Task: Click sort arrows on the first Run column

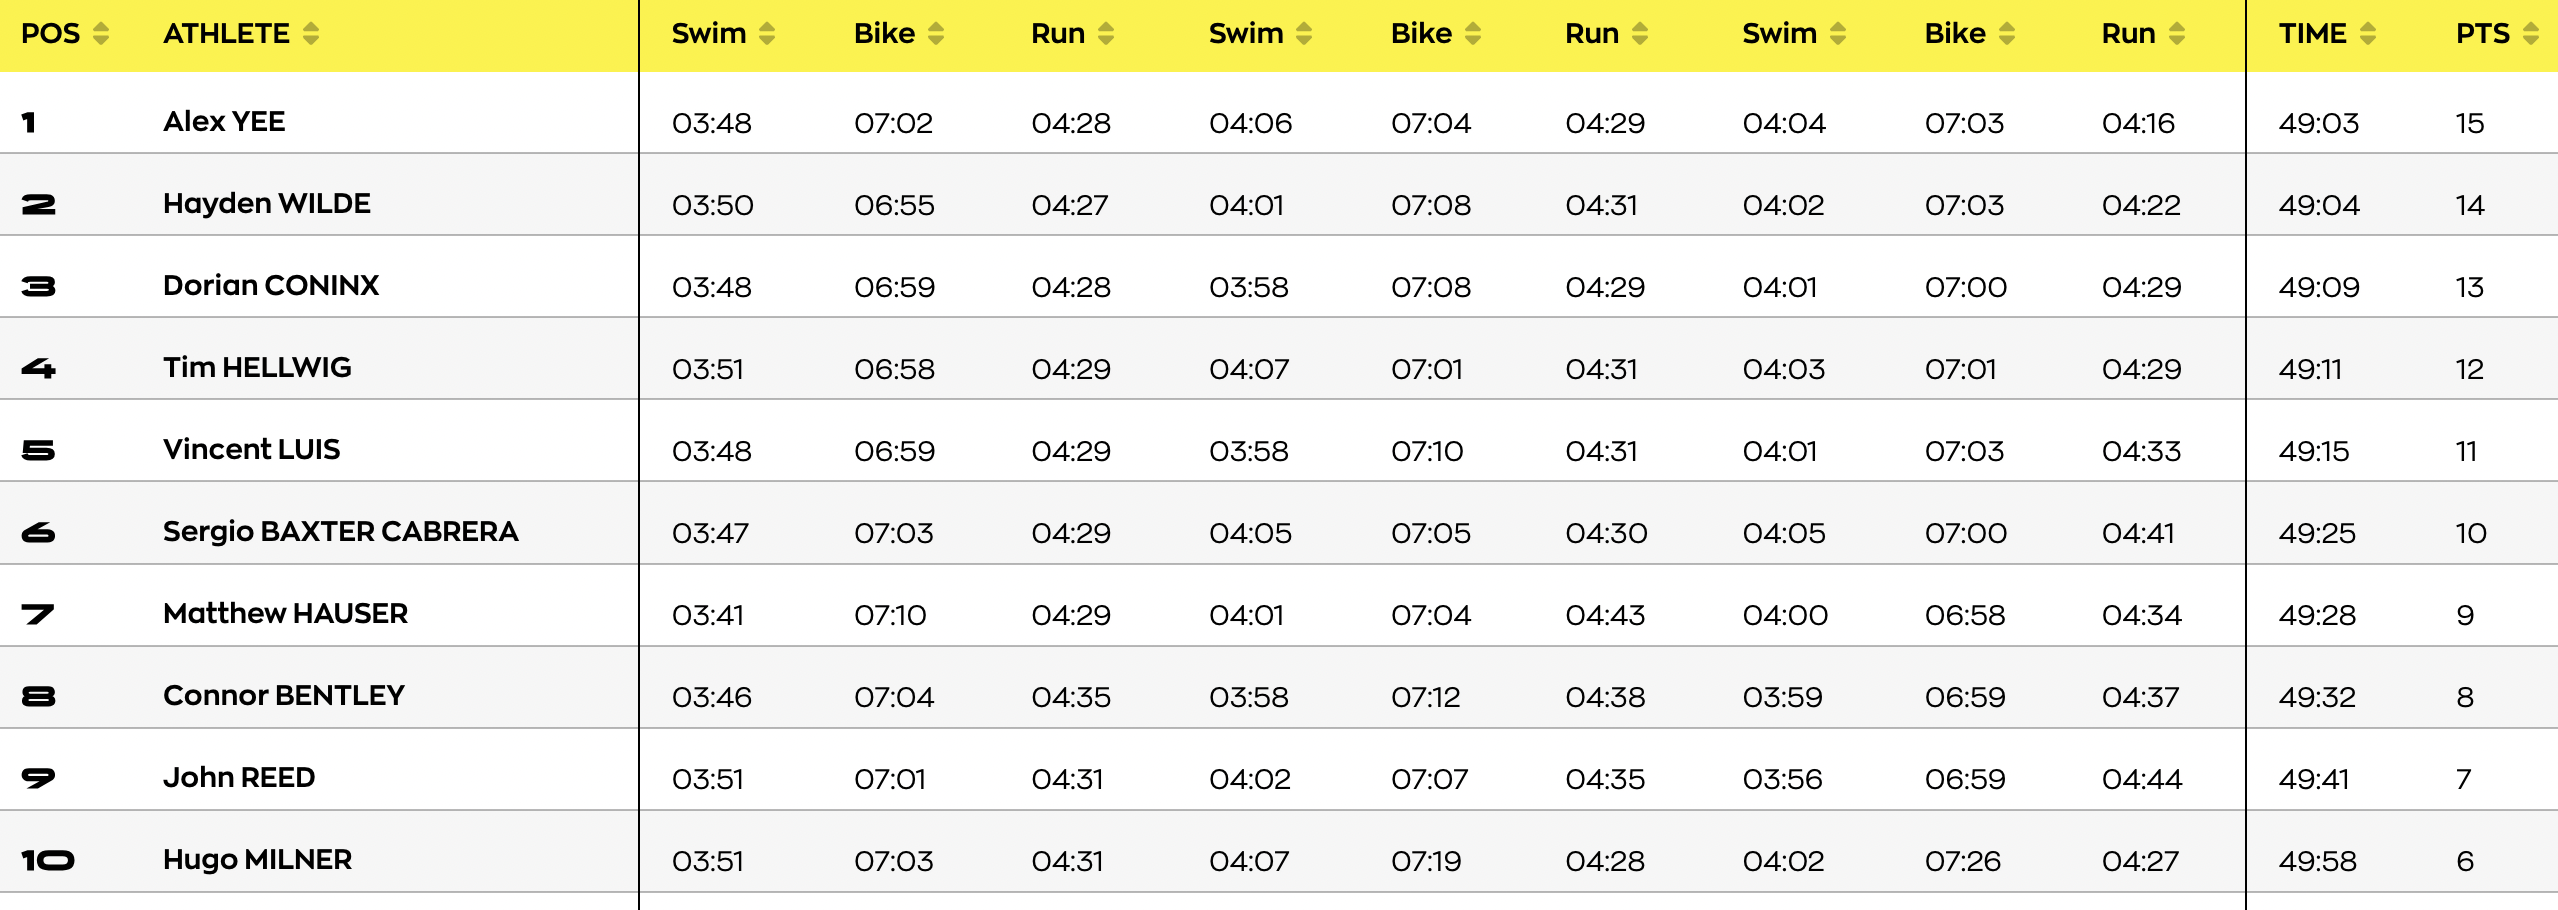Action: [1106, 34]
